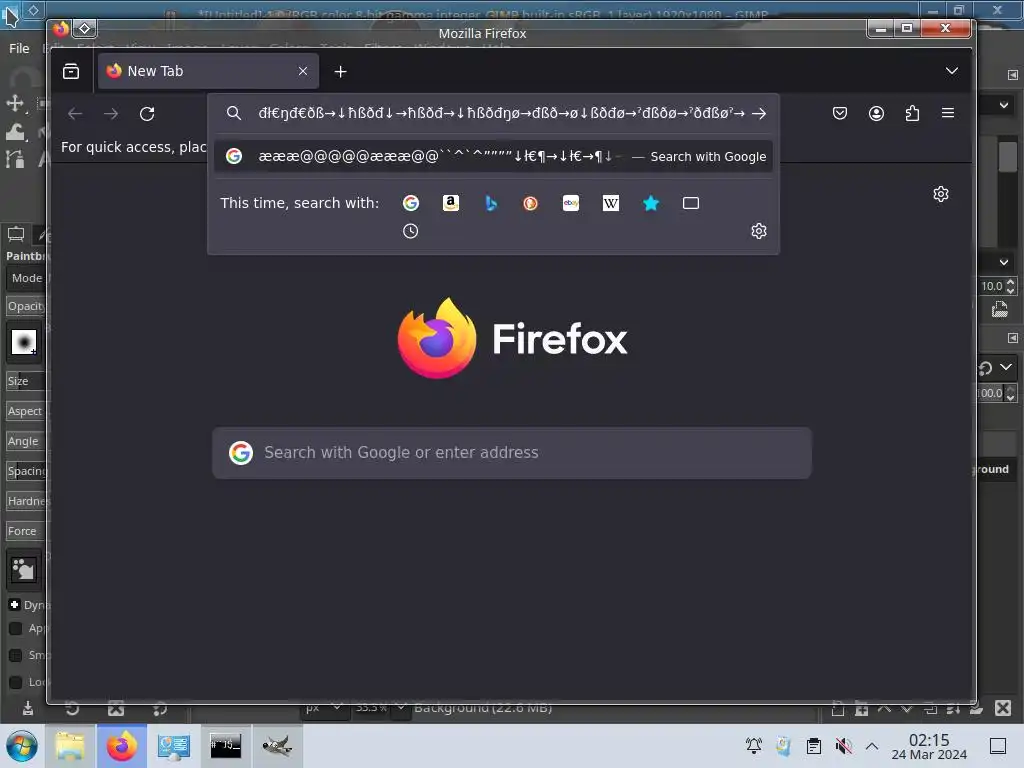The width and height of the screenshot is (1024, 768).
Task: Adjust the Angle slider in GIMP
Action: pos(26,441)
